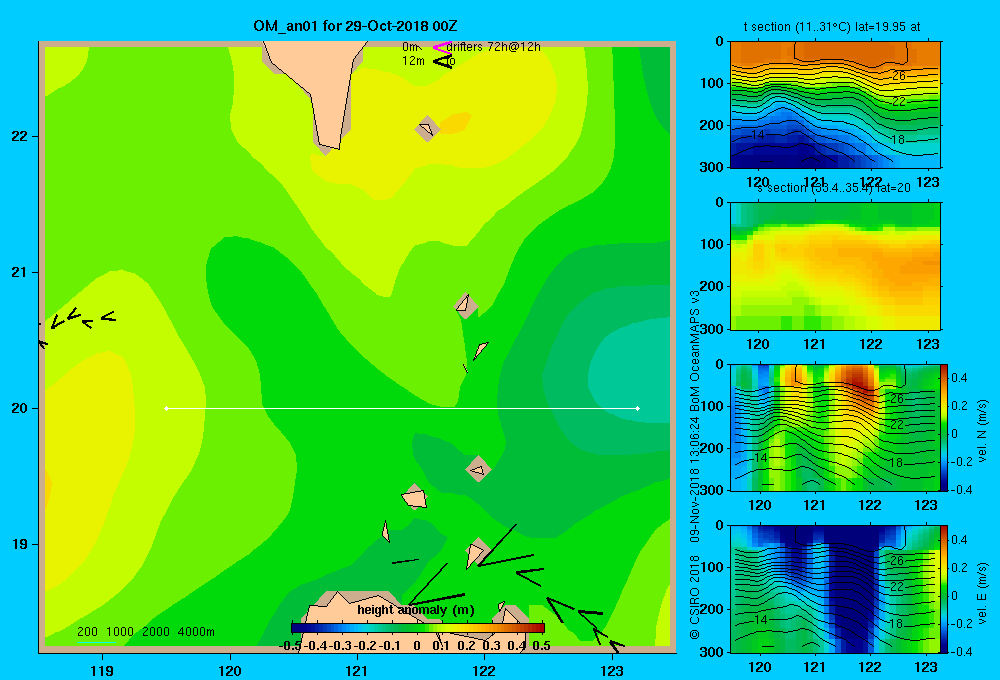
Task: Click the CSIRO BoM OceanMAPS v3 vertical credit text
Action: 695,464
